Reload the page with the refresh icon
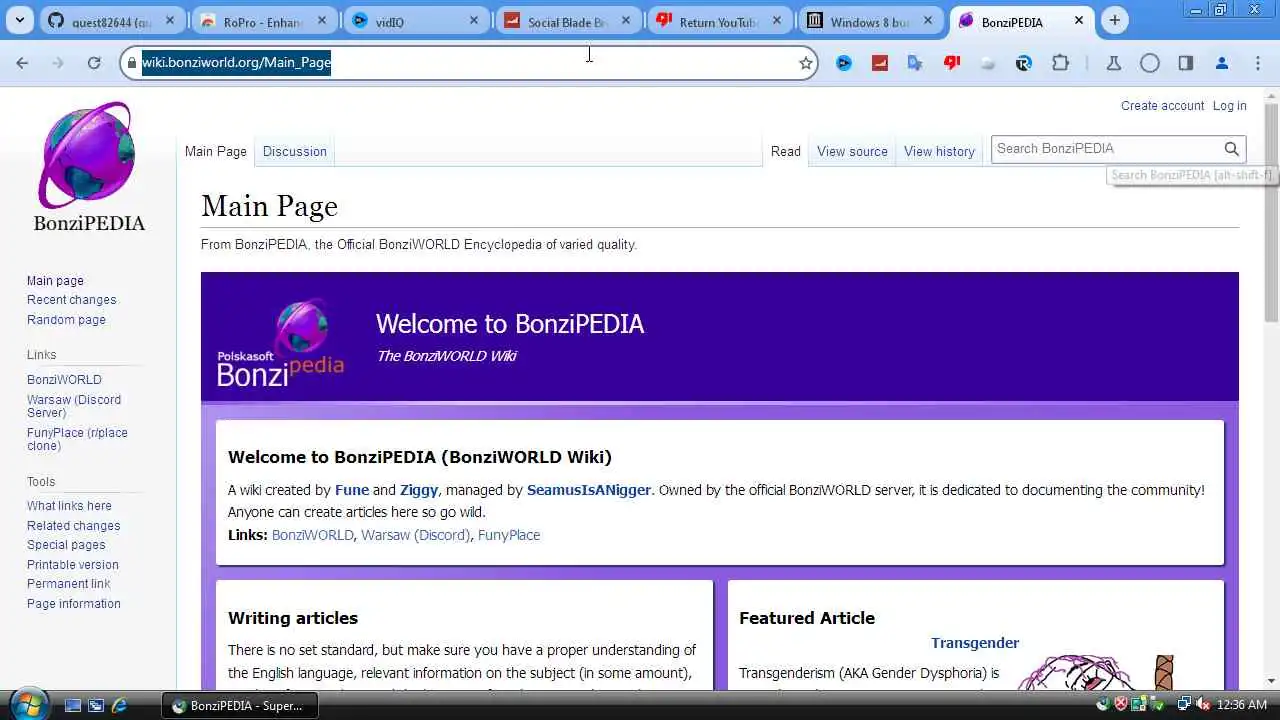Viewport: 1280px width, 720px height. (x=94, y=63)
